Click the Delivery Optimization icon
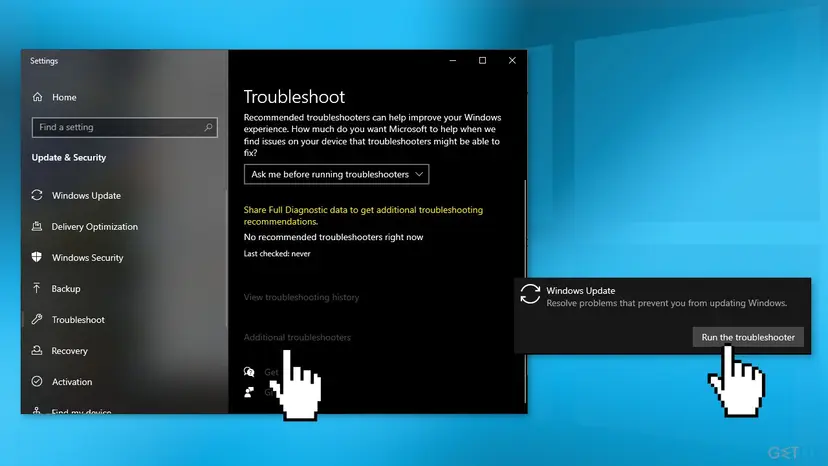This screenshot has width=828, height=466. pyautogui.click(x=37, y=226)
